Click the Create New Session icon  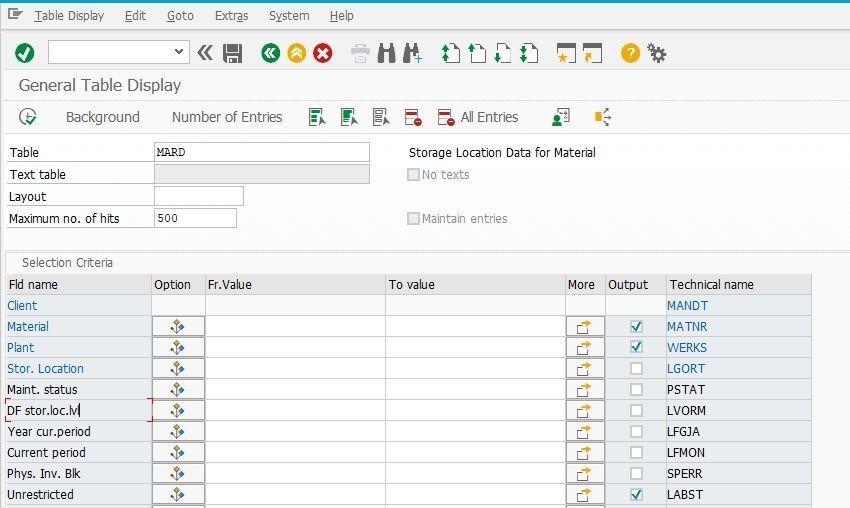click(566, 53)
